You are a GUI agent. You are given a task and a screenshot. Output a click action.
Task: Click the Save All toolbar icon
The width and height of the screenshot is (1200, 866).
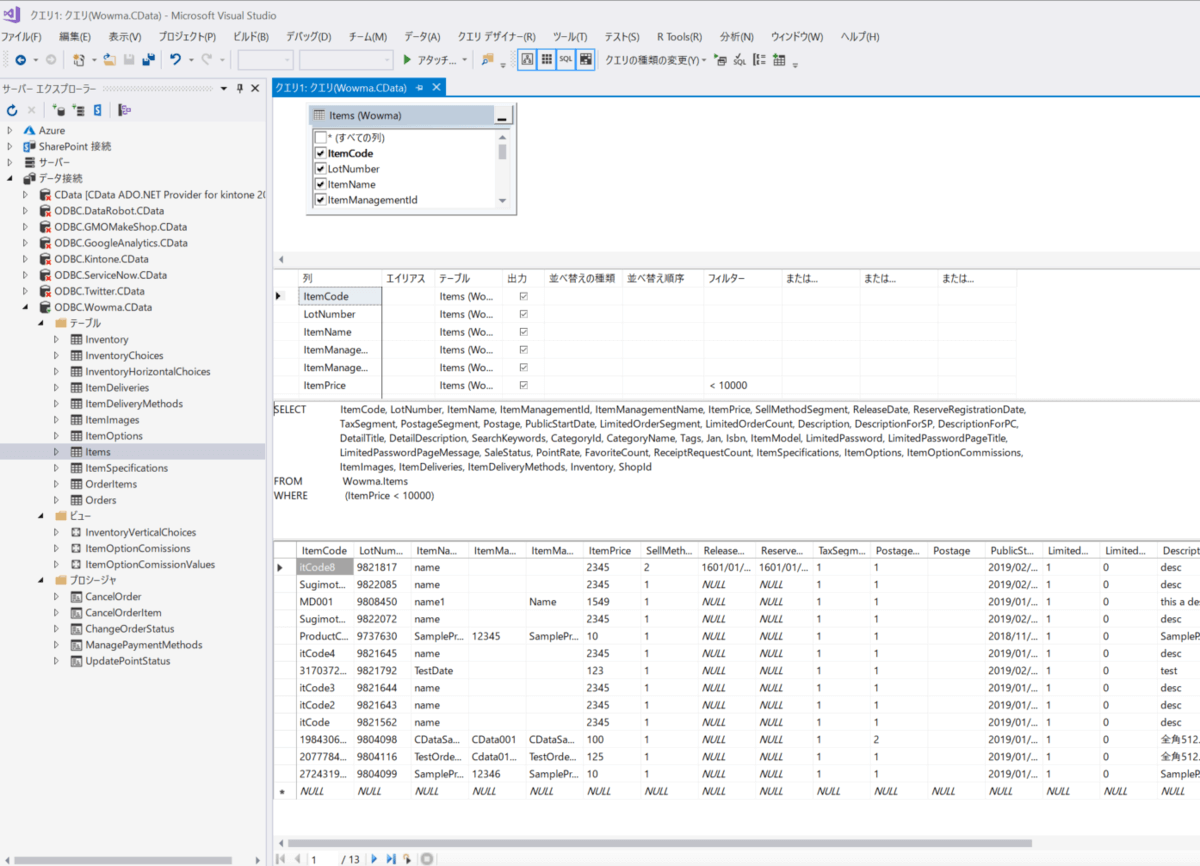click(148, 60)
